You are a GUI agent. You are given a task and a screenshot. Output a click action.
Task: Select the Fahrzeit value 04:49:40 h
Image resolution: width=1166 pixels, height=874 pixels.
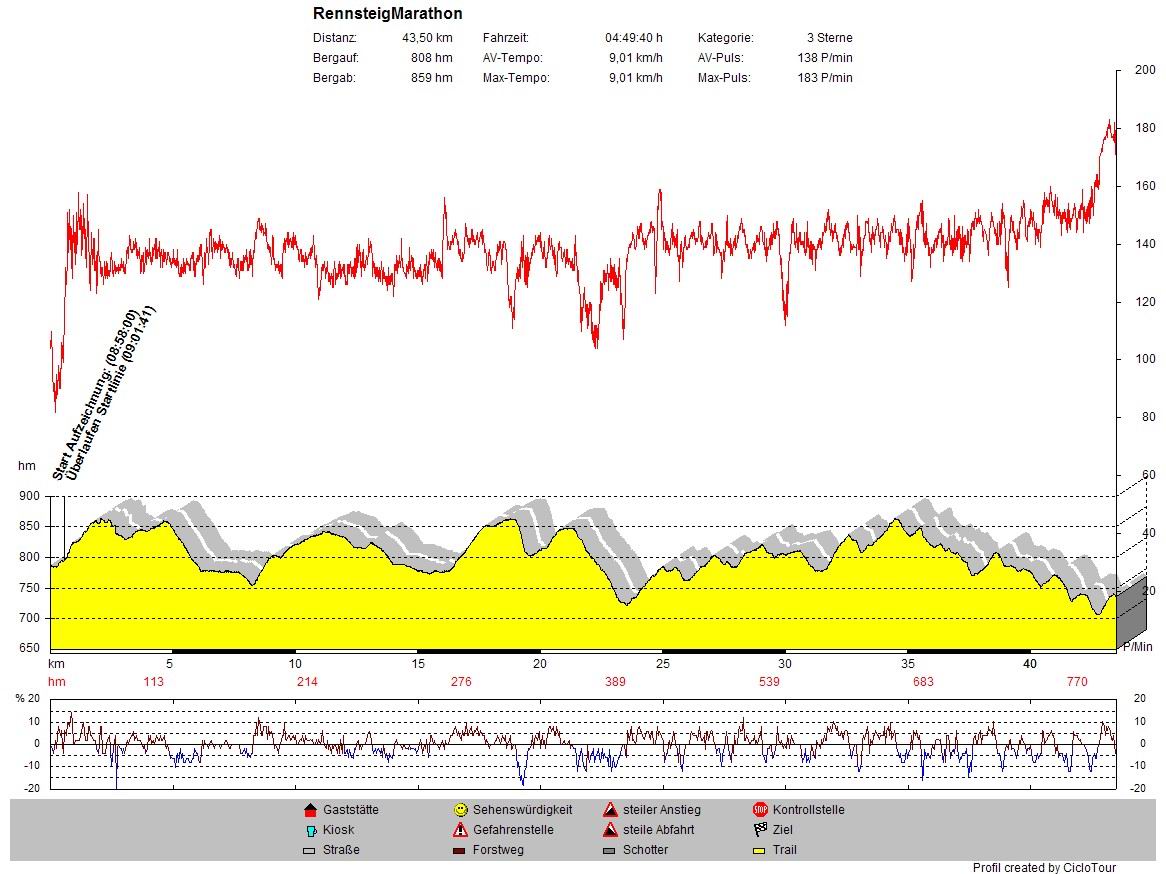(633, 38)
